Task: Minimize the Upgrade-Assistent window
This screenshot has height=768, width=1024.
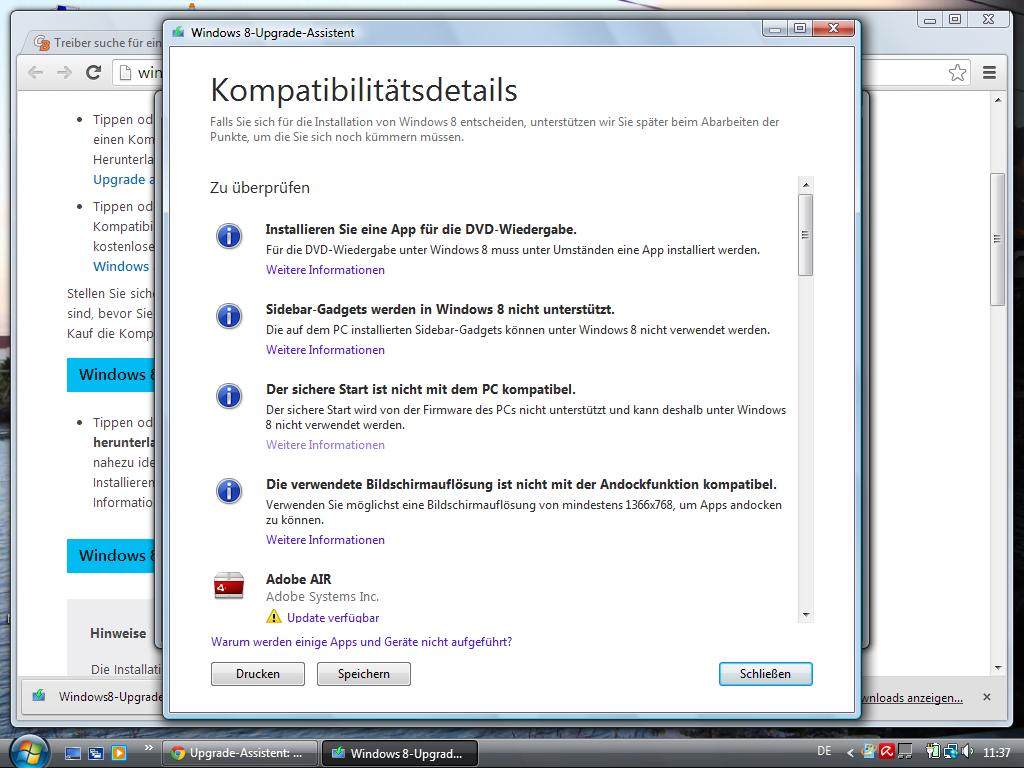Action: coord(775,29)
